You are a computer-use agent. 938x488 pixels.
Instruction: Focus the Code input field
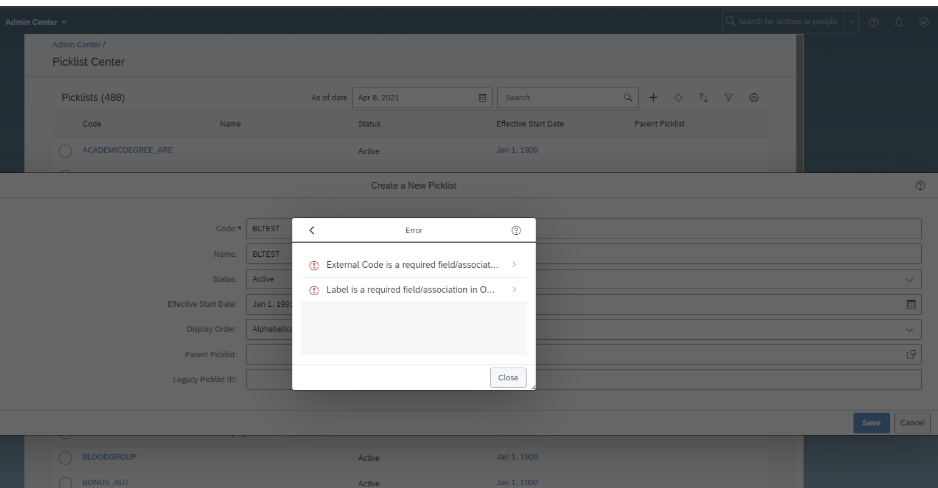(x=583, y=229)
